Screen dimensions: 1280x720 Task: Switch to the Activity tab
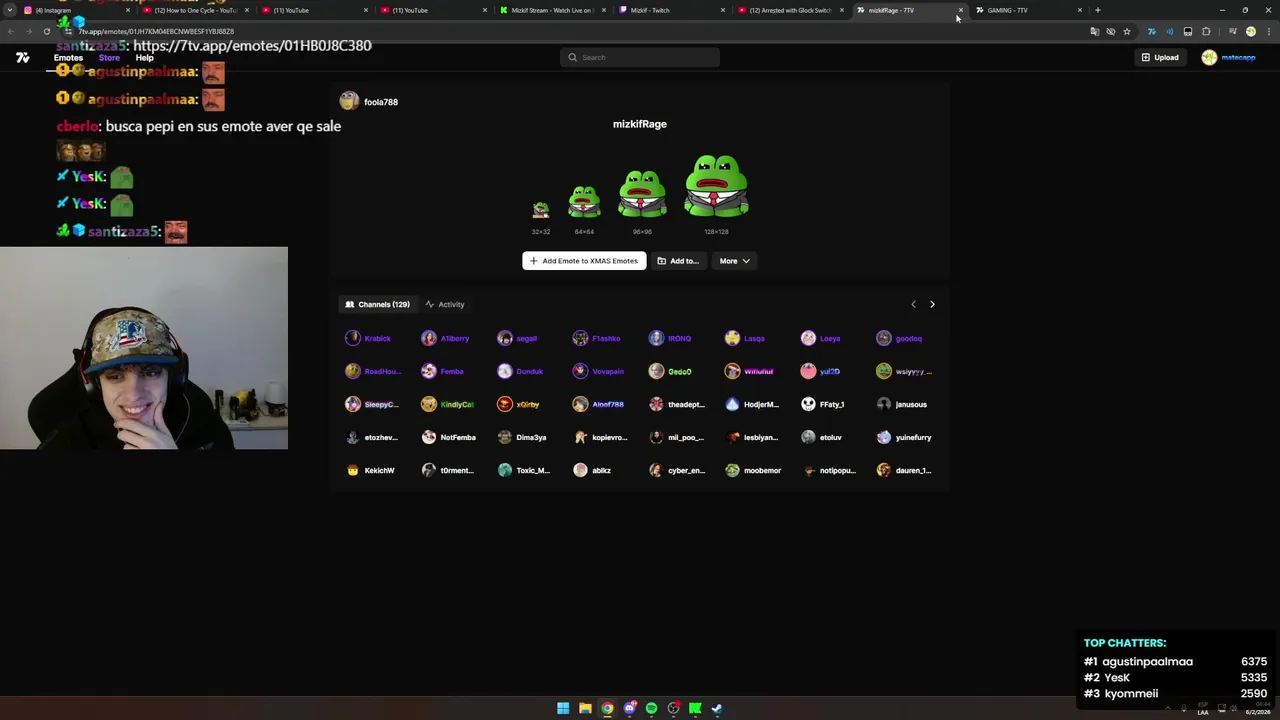(445, 304)
